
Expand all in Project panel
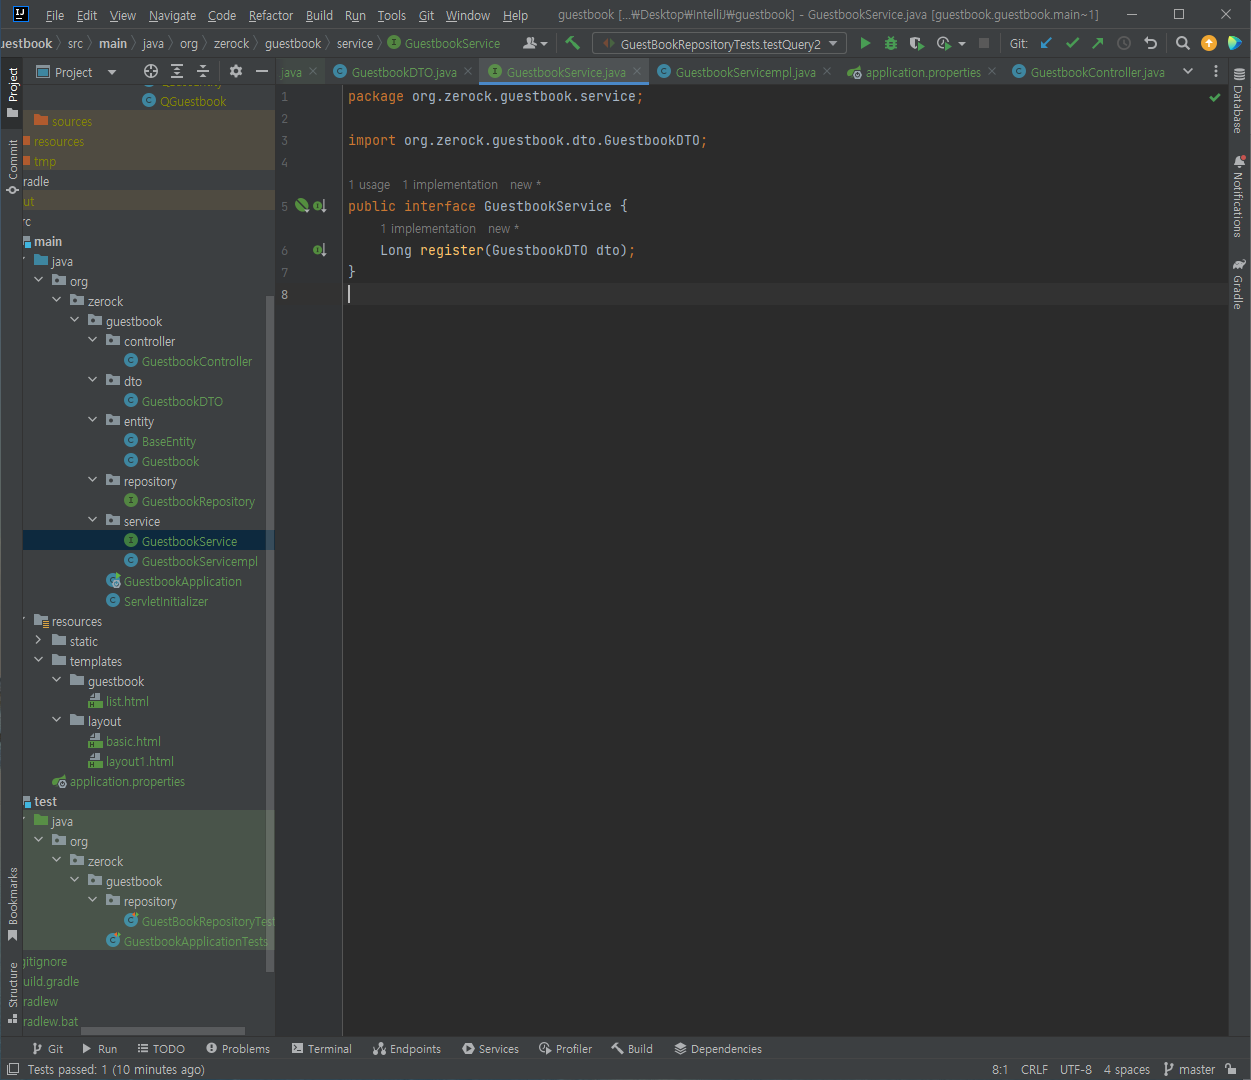tap(177, 71)
